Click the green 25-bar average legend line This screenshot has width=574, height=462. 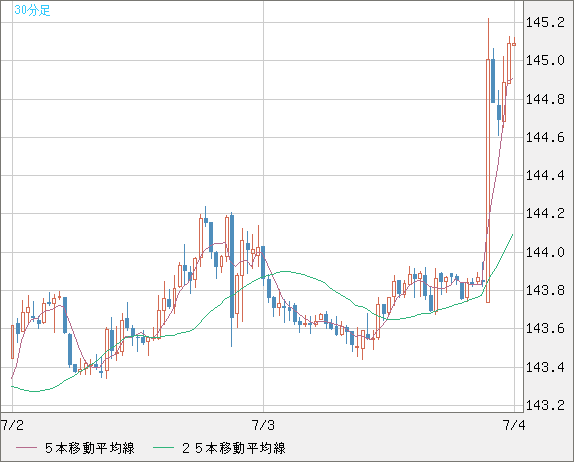pyautogui.click(x=163, y=448)
